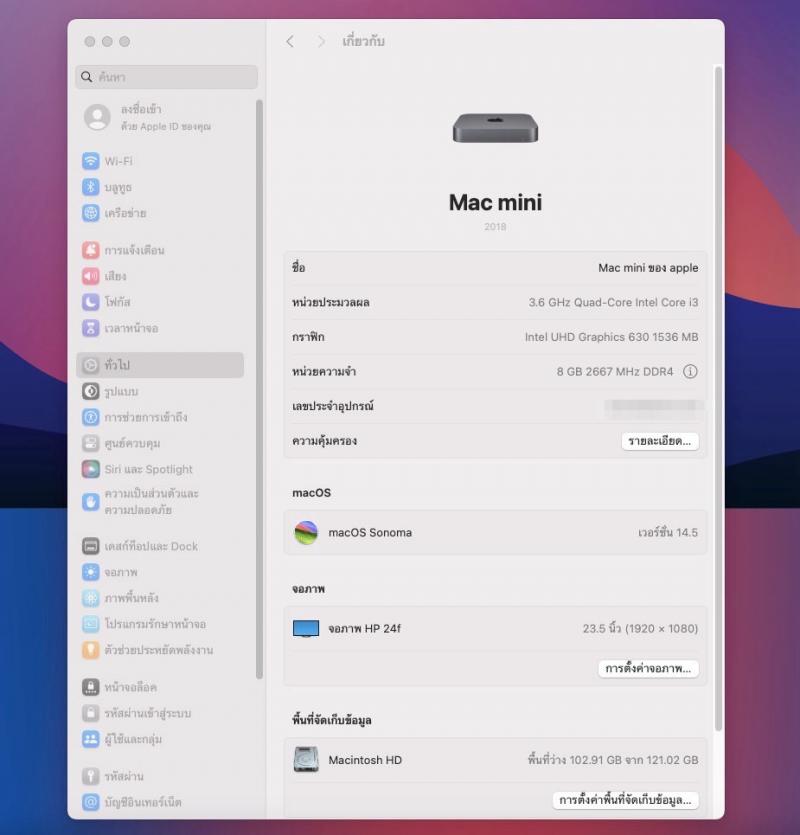800x835 pixels.
Task: Click the Mac mini device image
Action: click(495, 128)
